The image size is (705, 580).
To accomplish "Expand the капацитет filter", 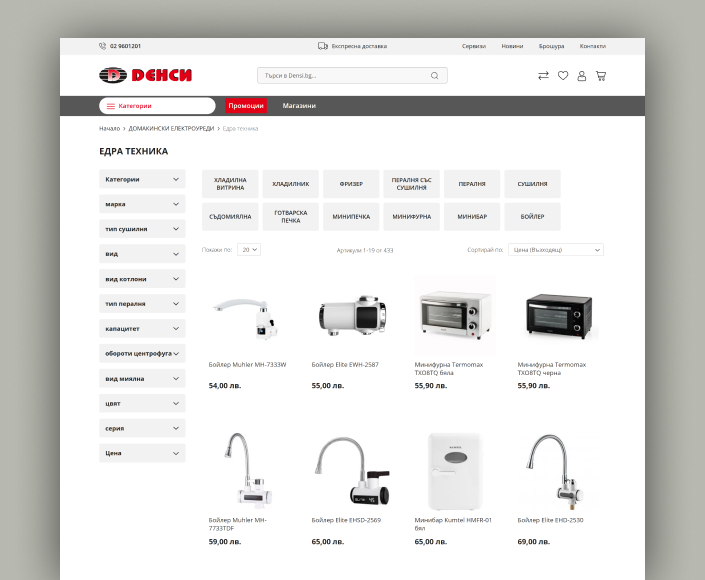I will (142, 329).
